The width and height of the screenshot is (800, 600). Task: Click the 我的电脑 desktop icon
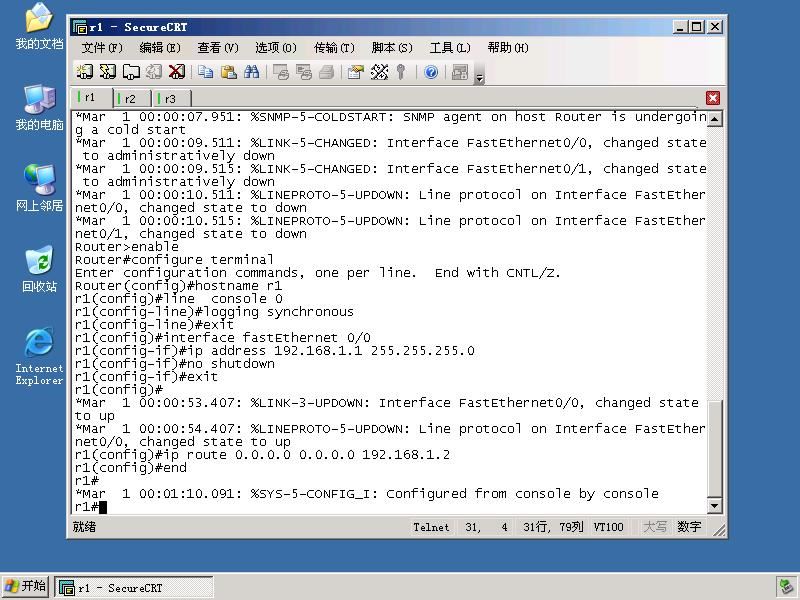point(39,108)
